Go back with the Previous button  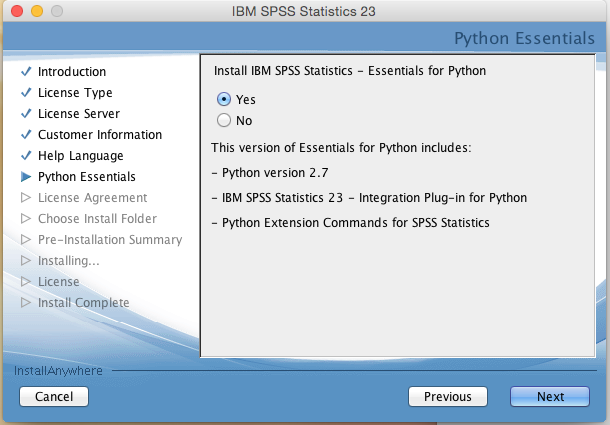click(x=447, y=397)
